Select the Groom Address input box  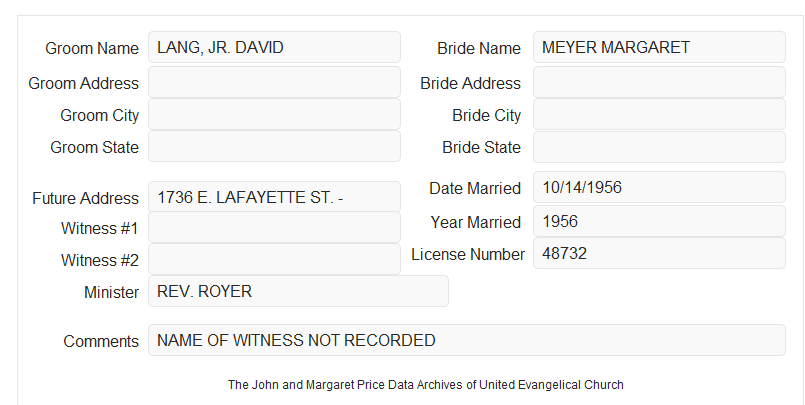tap(274, 82)
